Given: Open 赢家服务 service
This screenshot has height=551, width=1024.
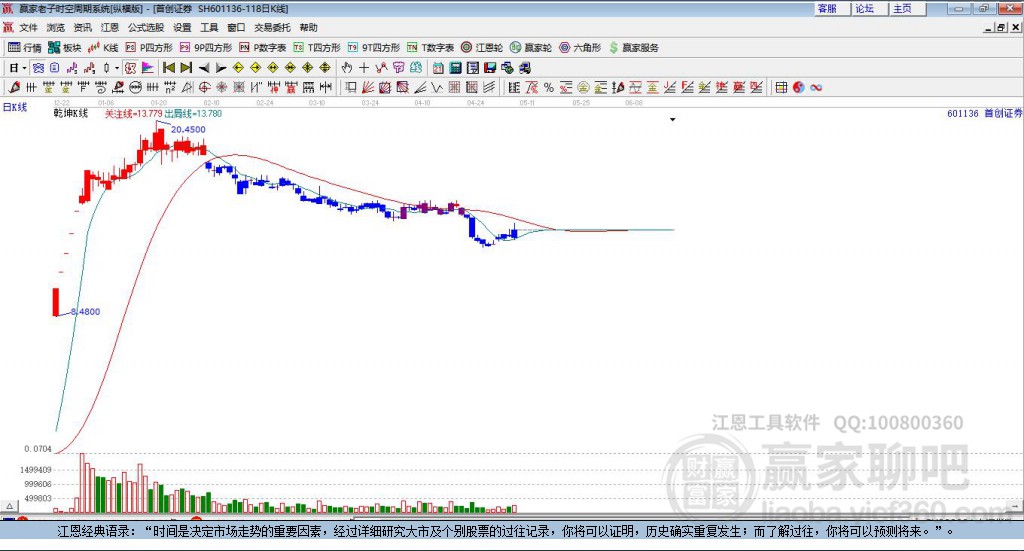Looking at the screenshot, I should click(x=634, y=48).
